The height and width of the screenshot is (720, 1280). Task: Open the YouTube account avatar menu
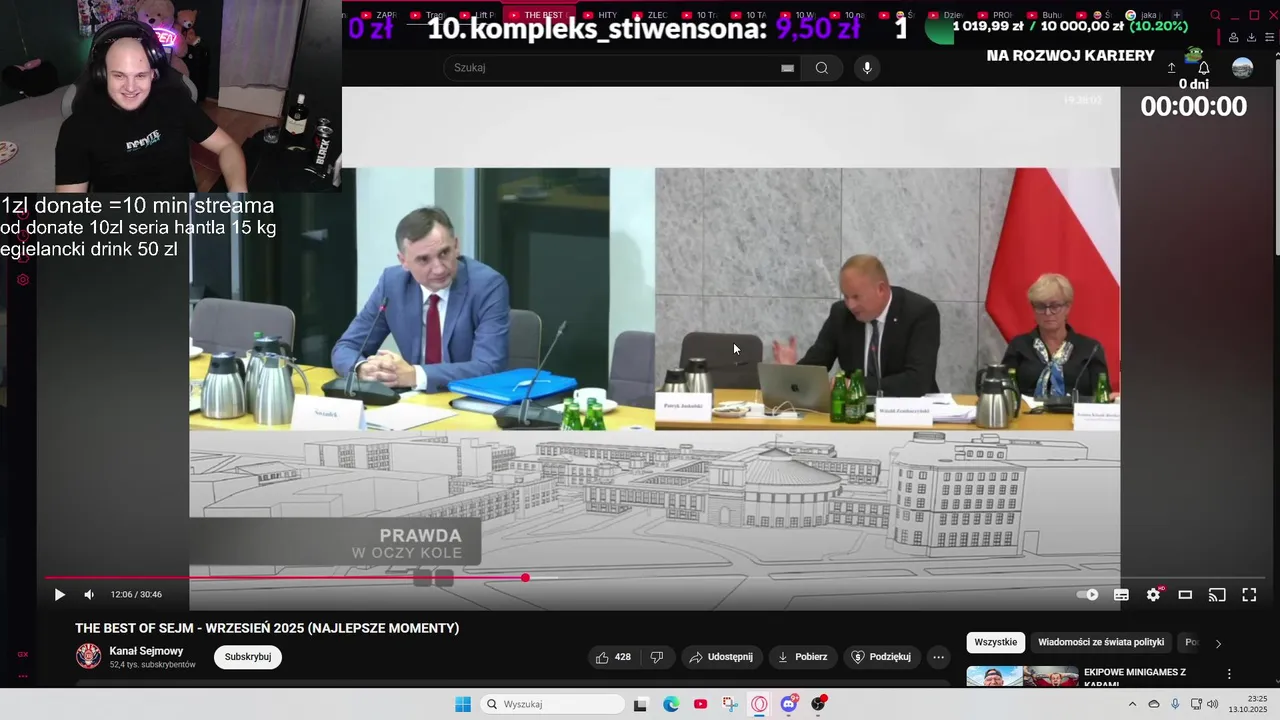tap(1242, 68)
